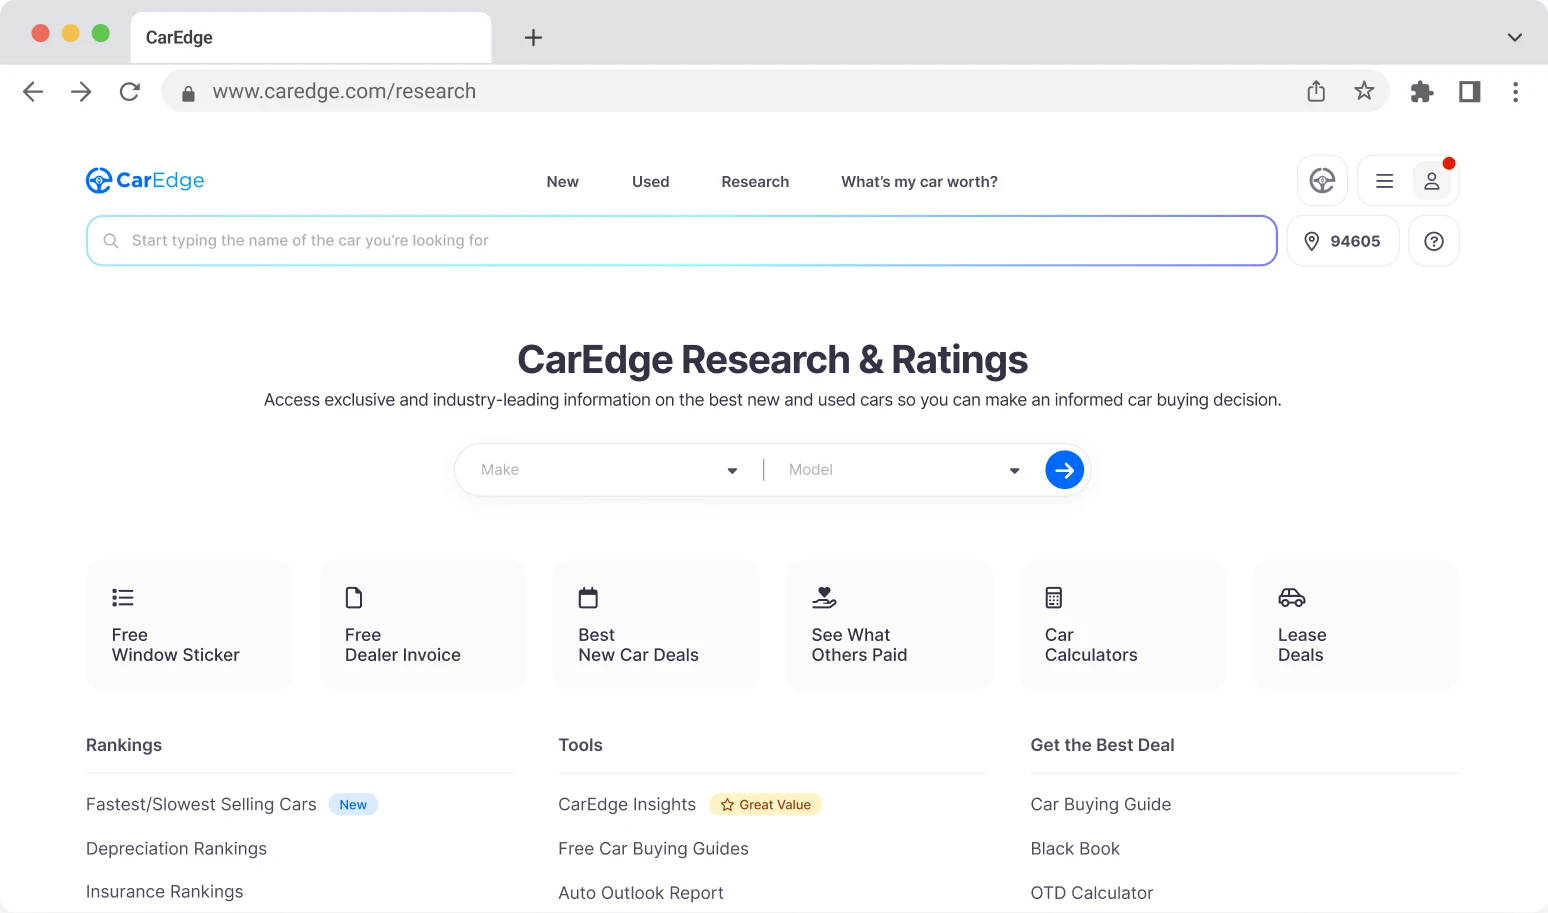This screenshot has width=1548, height=913.
Task: Open Depreciation Rankings link
Action: 176,849
